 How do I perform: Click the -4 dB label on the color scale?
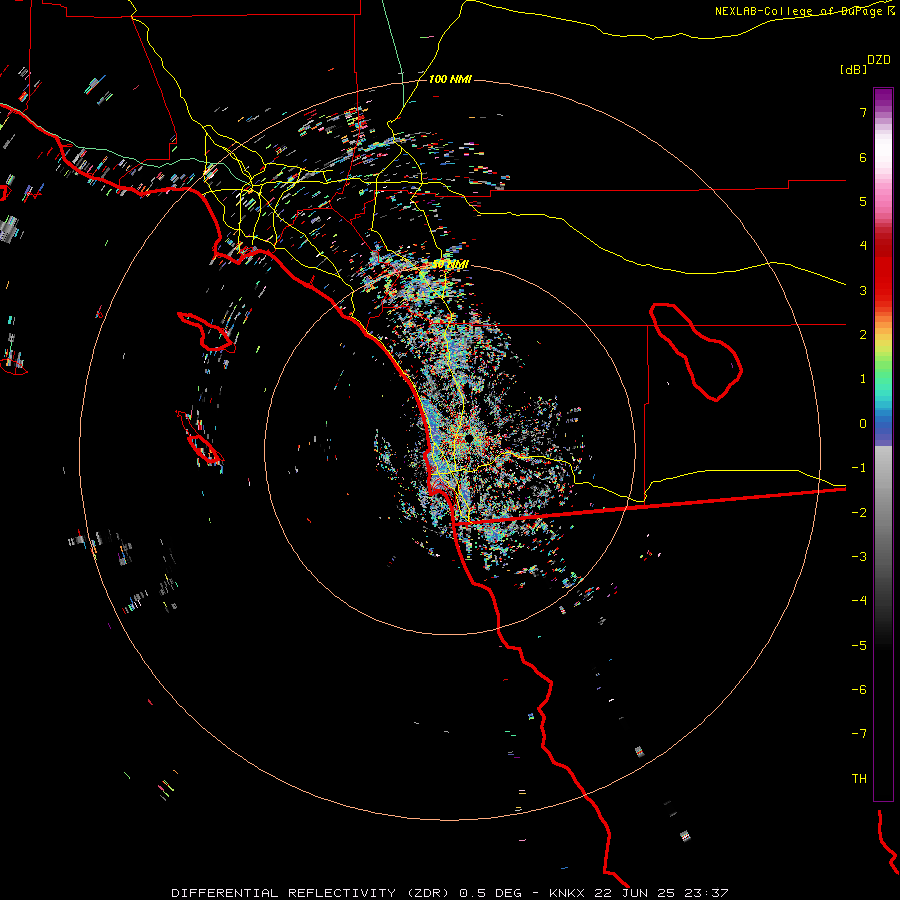[x=859, y=601]
